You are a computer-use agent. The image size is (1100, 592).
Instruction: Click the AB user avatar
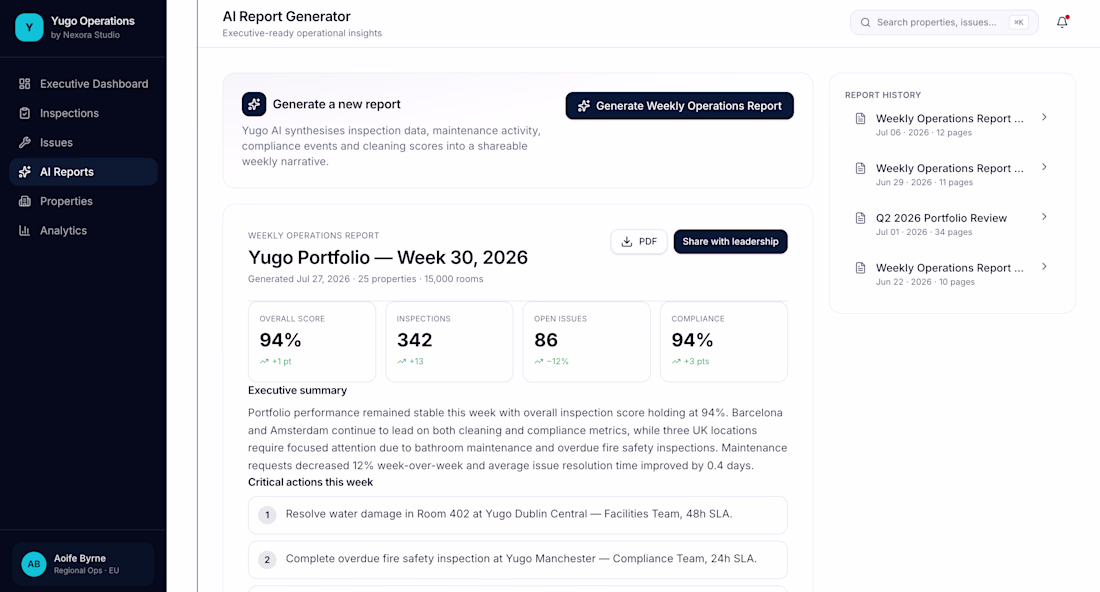pyautogui.click(x=34, y=564)
